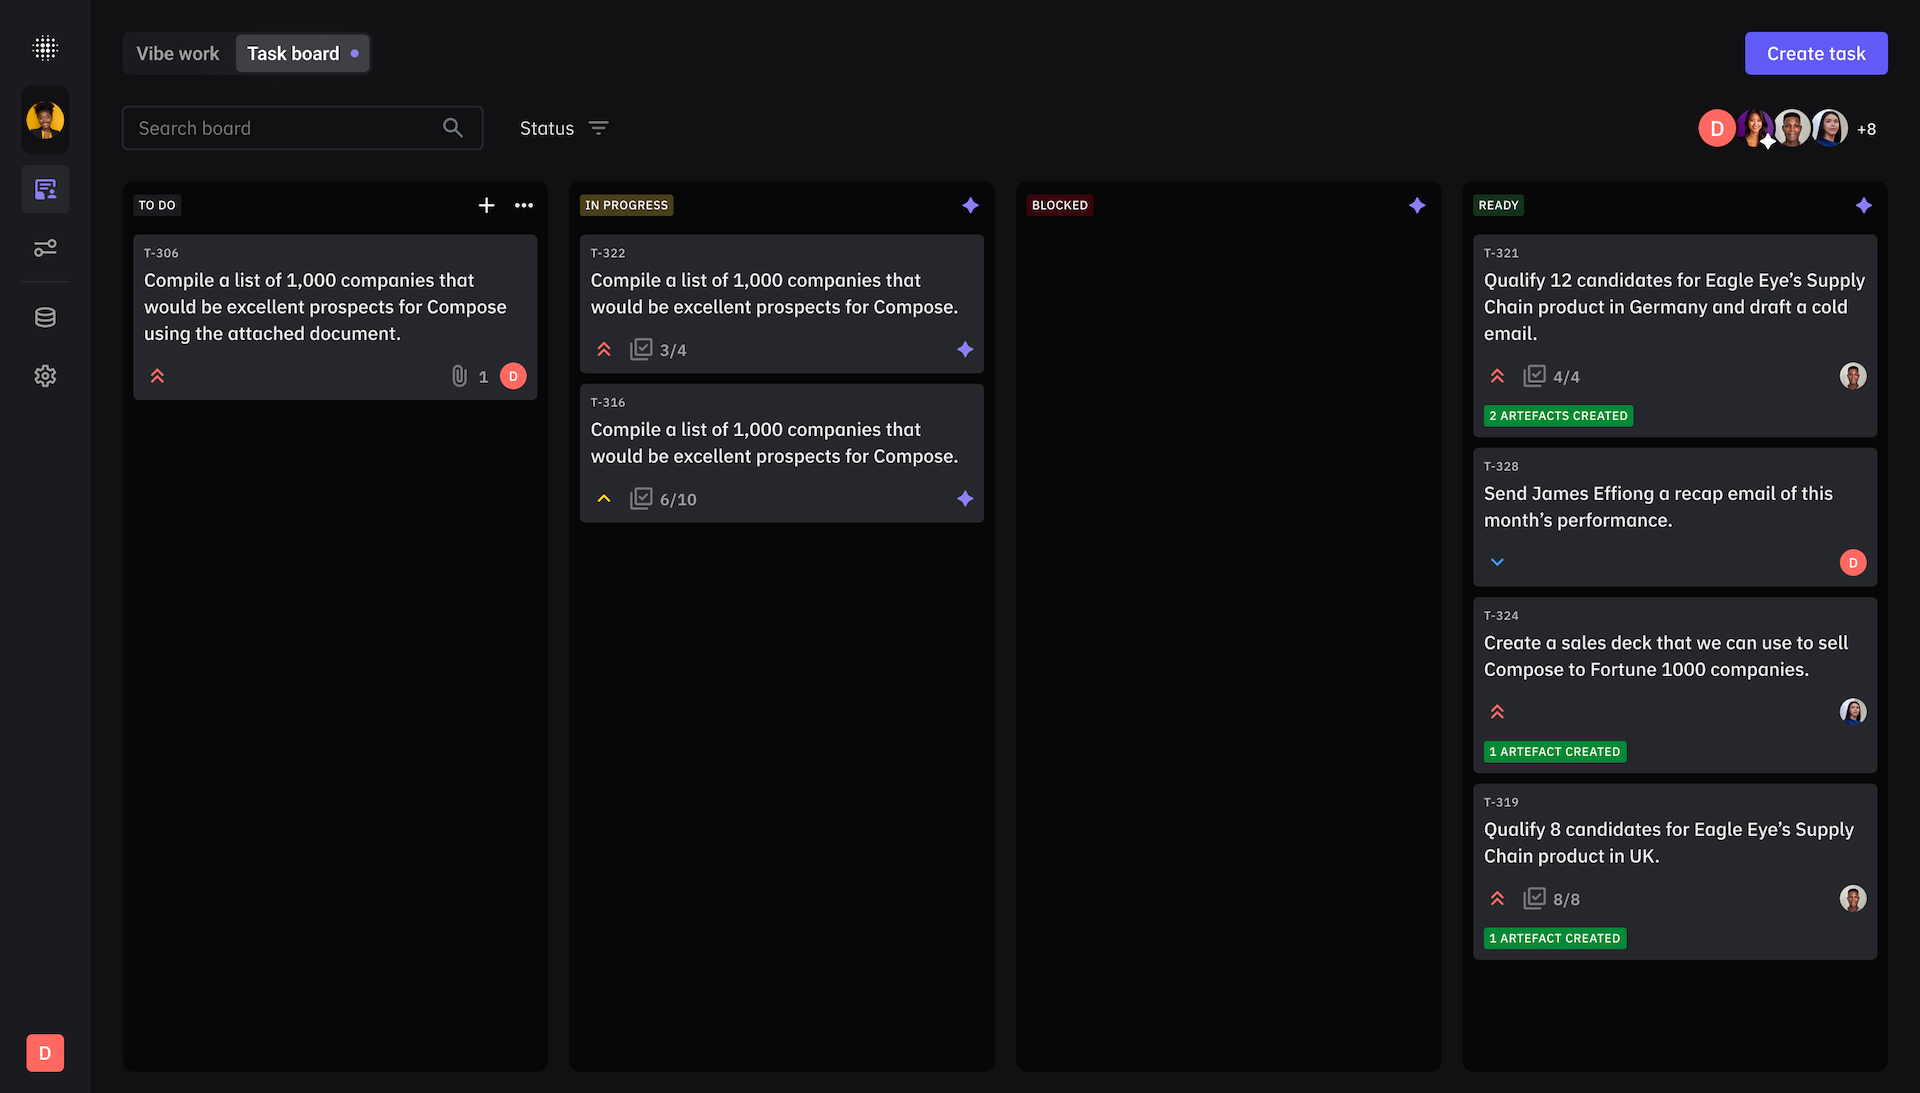Click the TO DO column label
This screenshot has height=1093, width=1920.
[157, 205]
